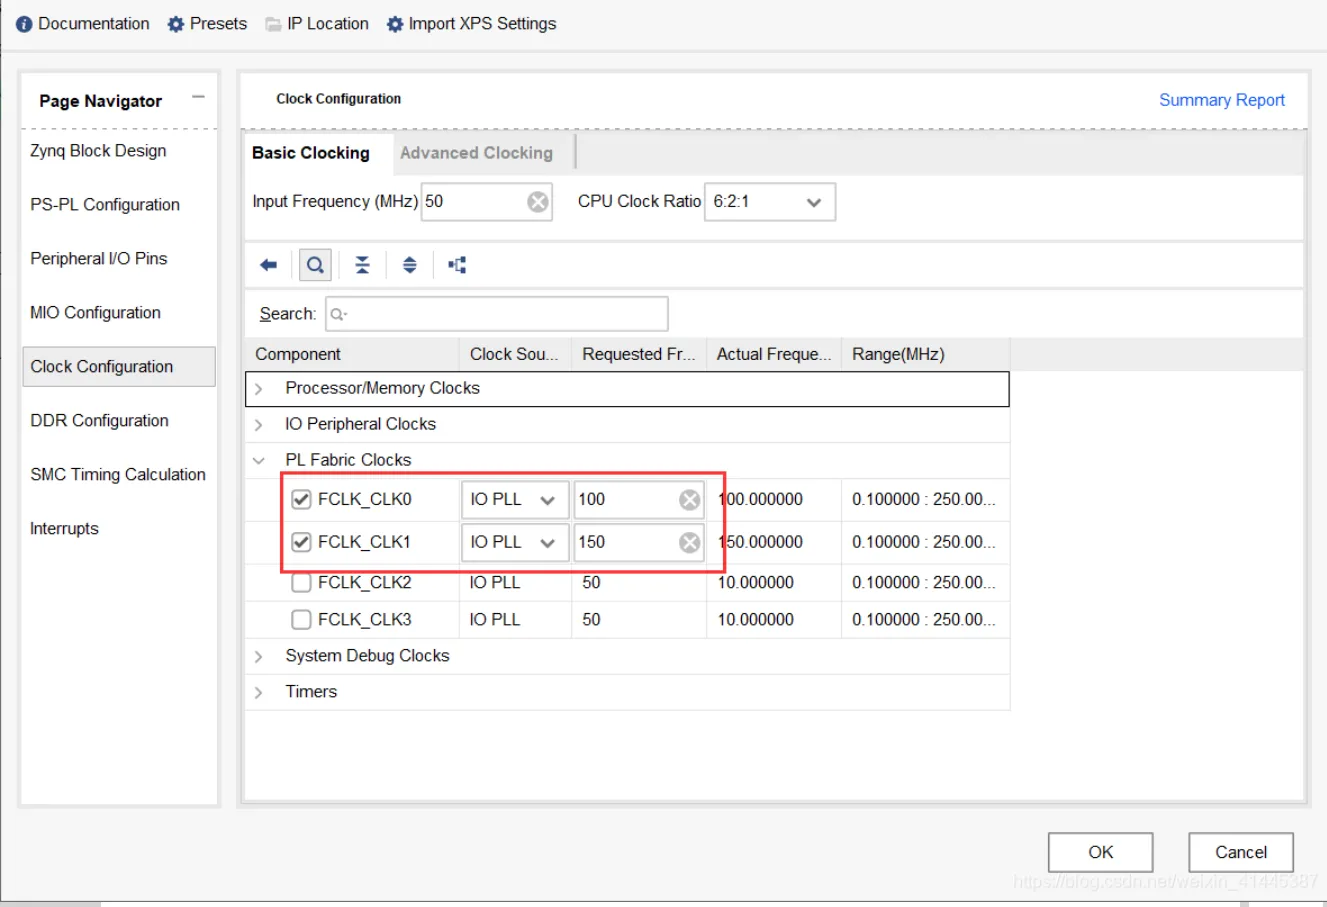Clear FCLK_CLK1 requested frequency value

(690, 542)
